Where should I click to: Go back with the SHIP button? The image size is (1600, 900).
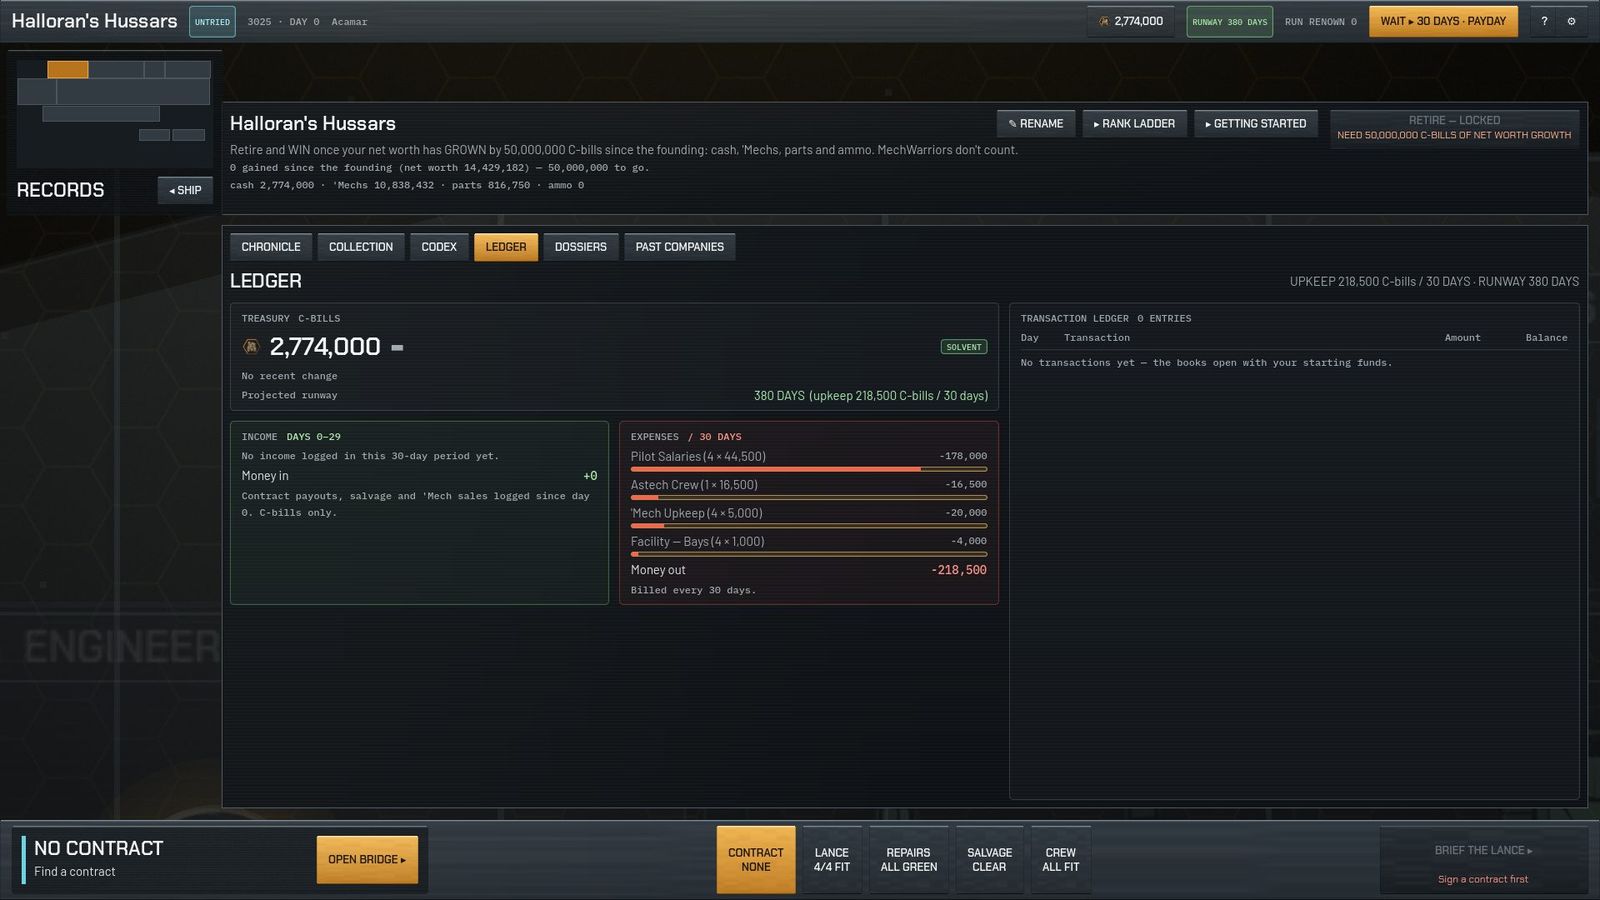click(185, 190)
